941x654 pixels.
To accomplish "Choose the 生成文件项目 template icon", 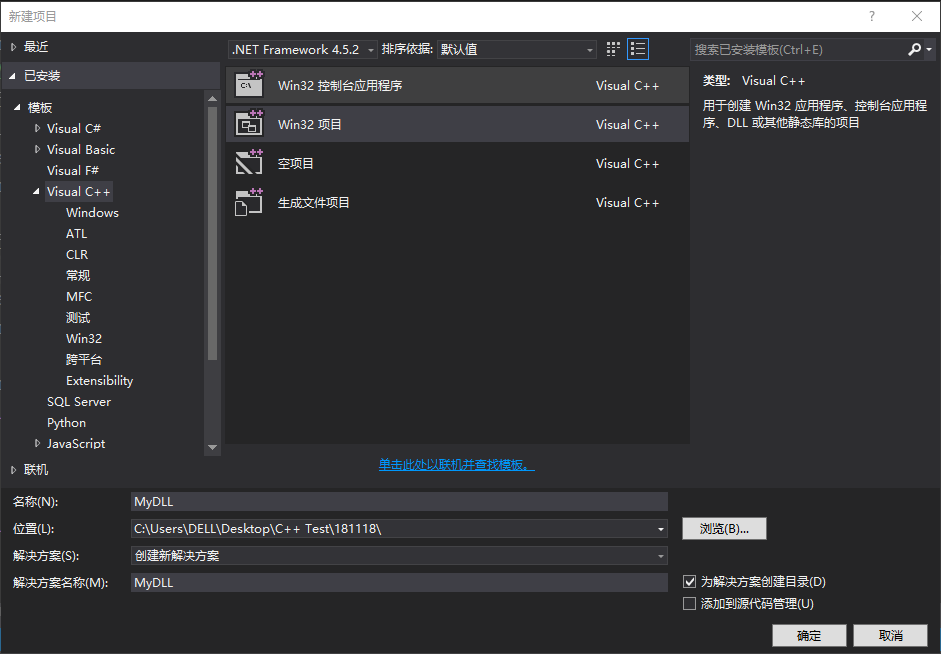I will point(249,202).
